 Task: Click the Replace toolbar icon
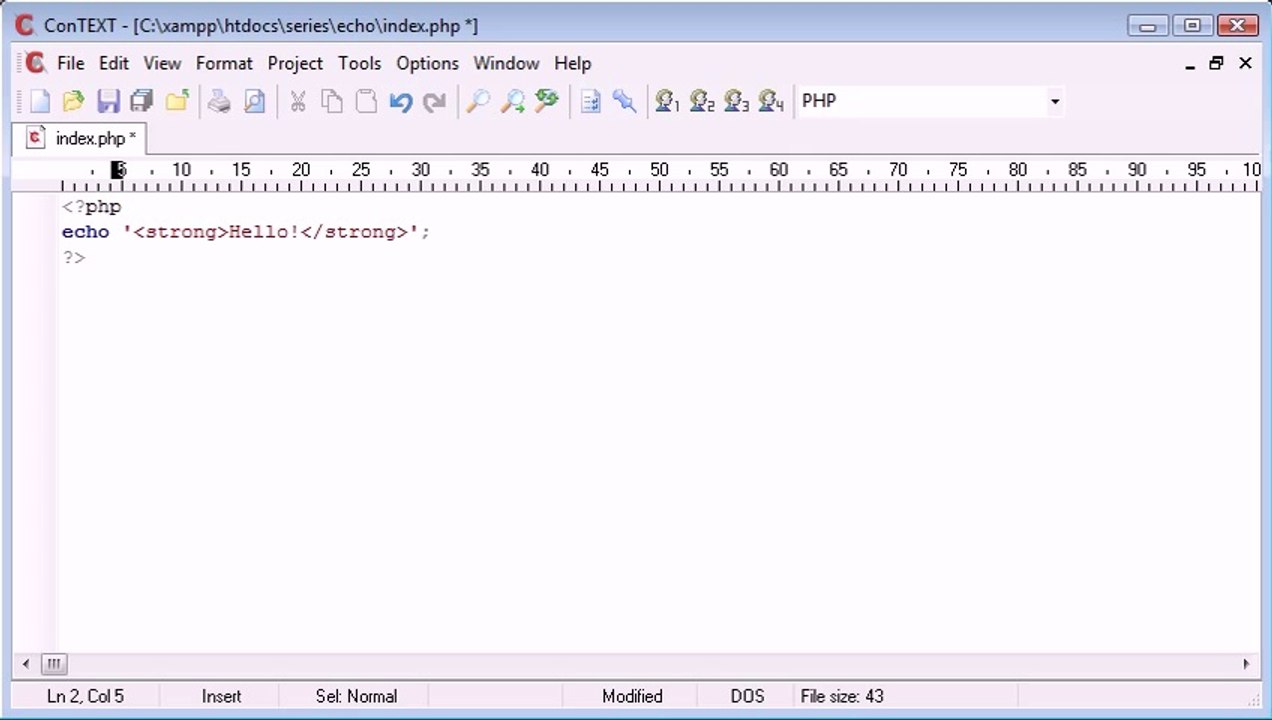click(547, 101)
